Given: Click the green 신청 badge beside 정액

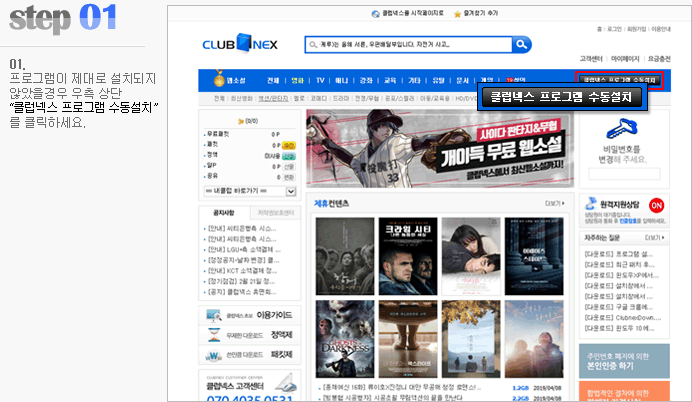Looking at the screenshot, I should pos(289,156).
